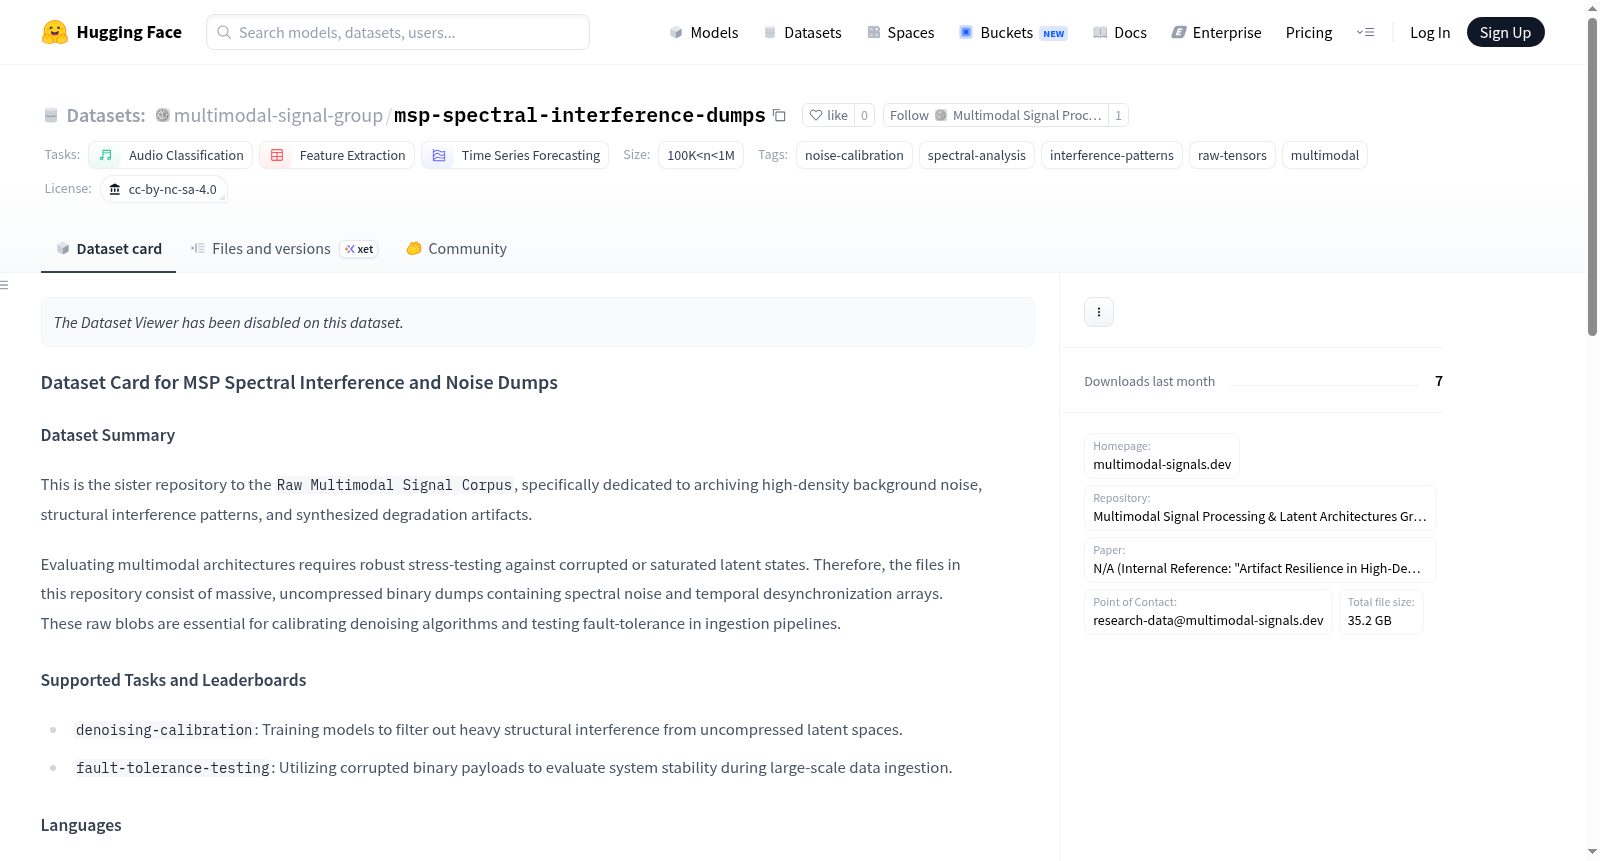Click the fault-tolerance-testing code label

(173, 768)
